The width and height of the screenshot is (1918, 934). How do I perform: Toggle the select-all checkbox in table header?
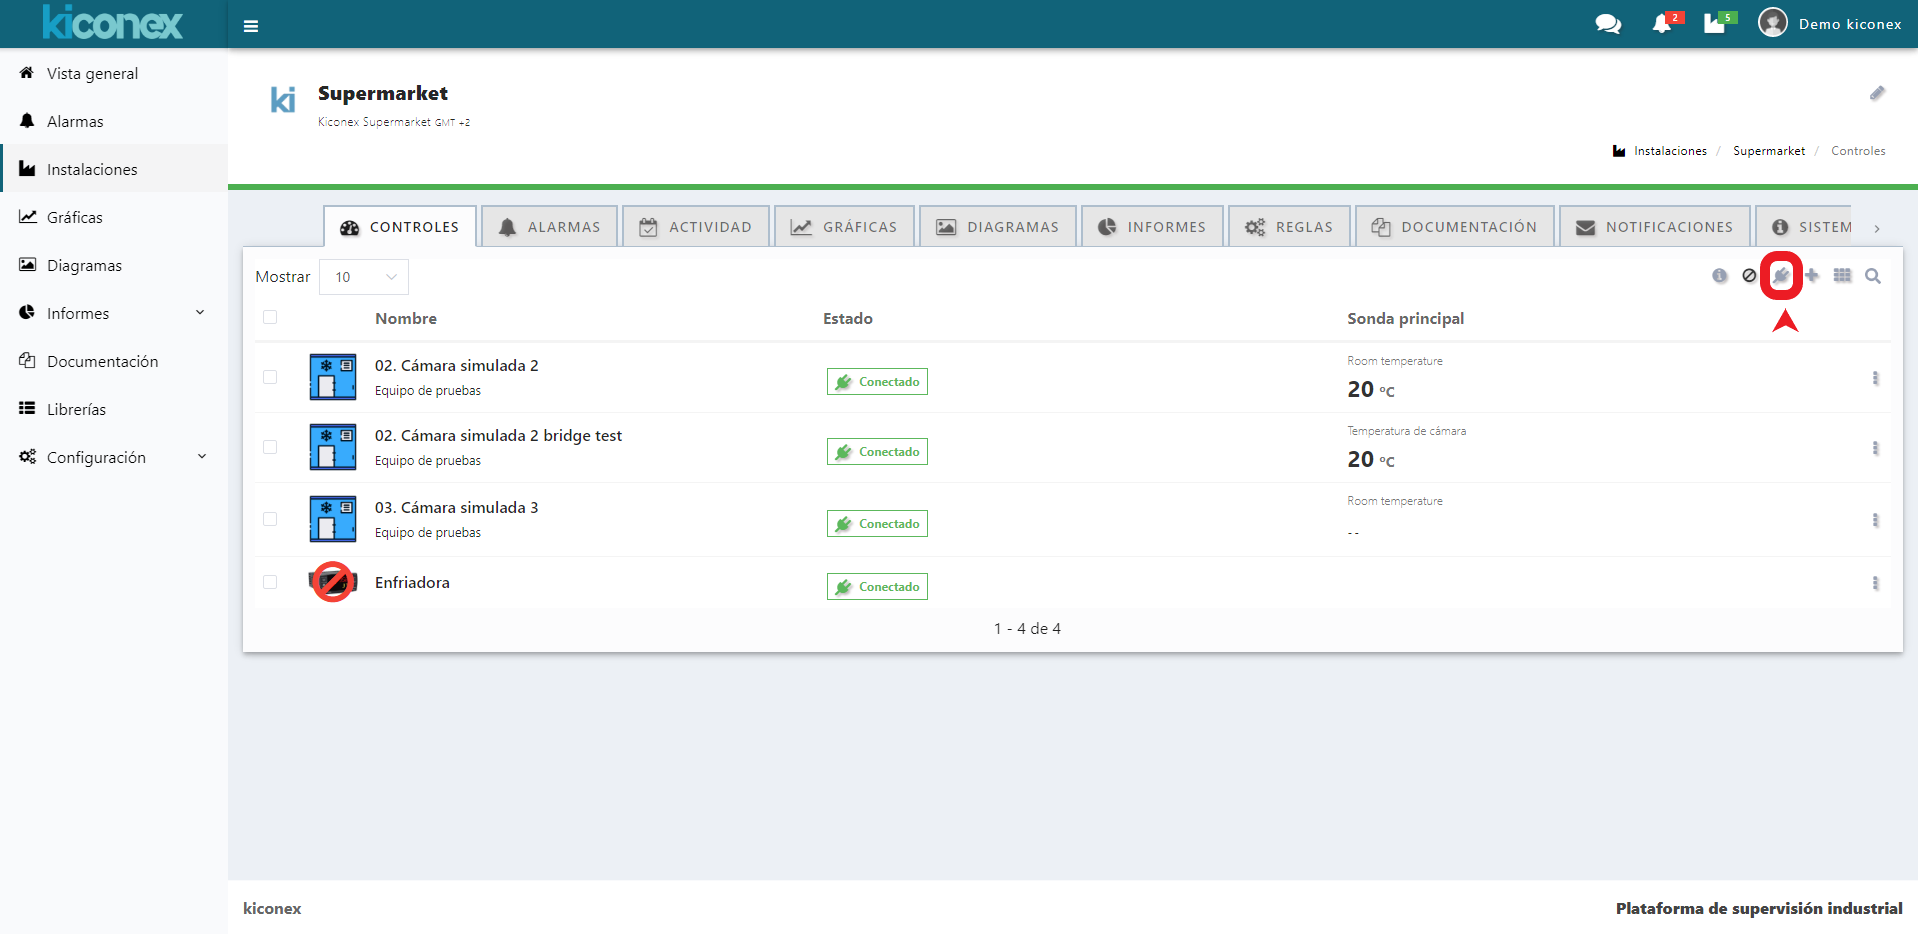coord(270,318)
